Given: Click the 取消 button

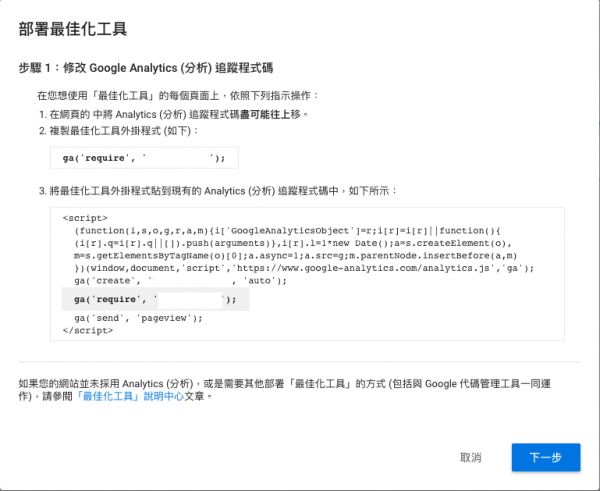Looking at the screenshot, I should [x=470, y=457].
